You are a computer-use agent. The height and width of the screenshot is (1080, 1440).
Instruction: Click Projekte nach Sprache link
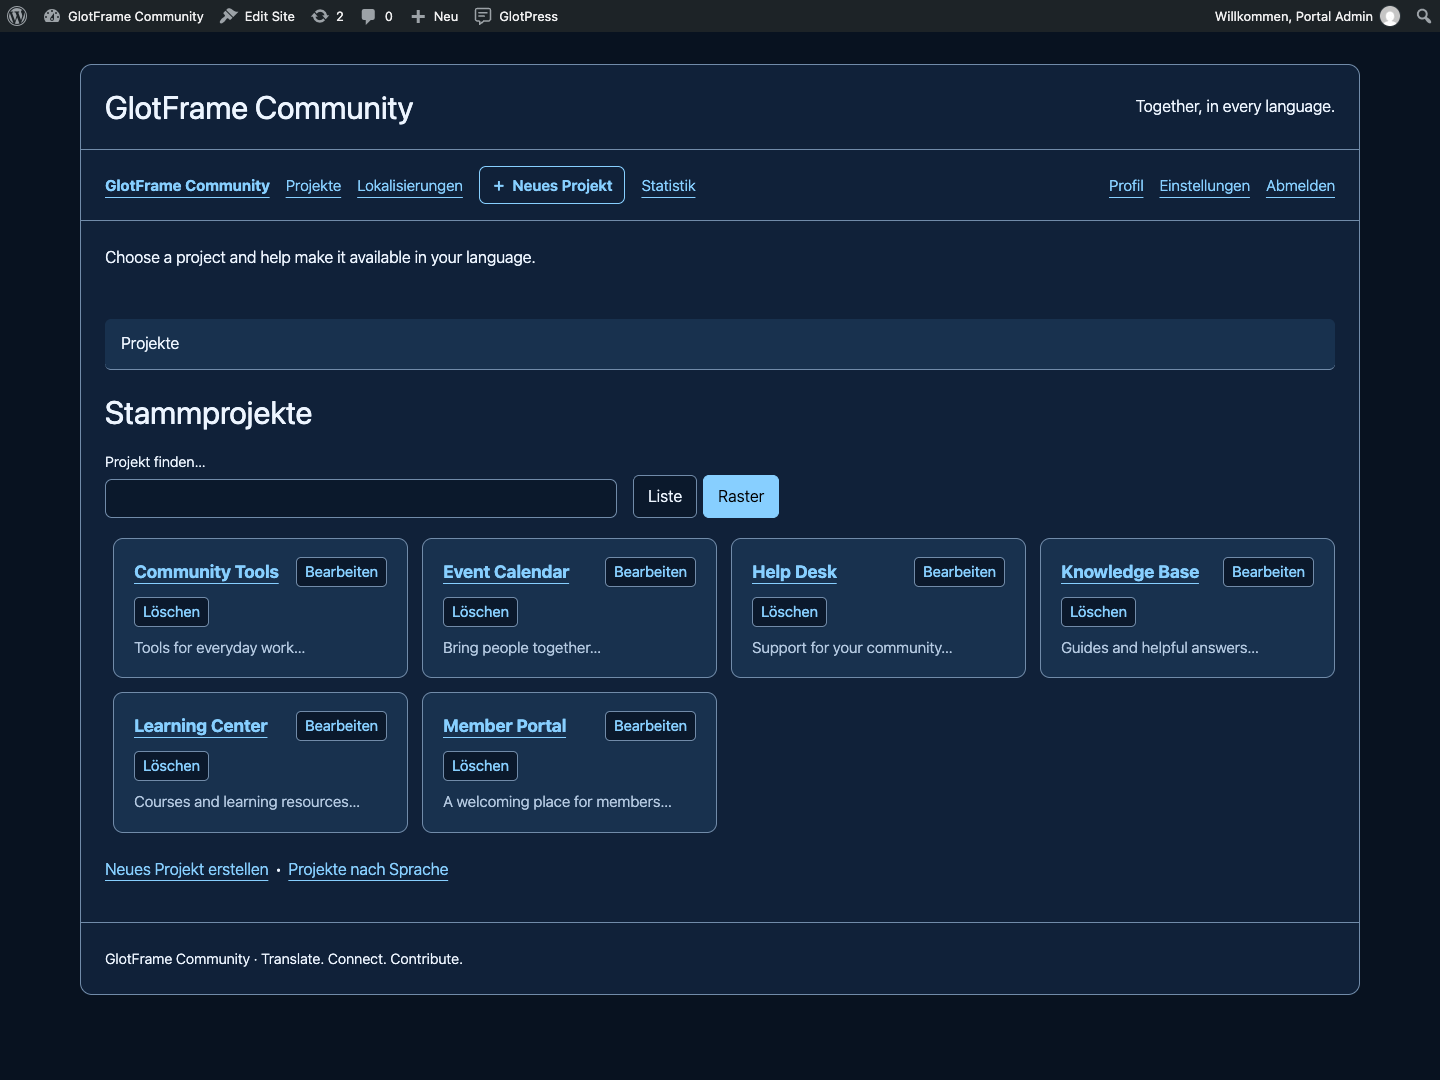click(368, 870)
